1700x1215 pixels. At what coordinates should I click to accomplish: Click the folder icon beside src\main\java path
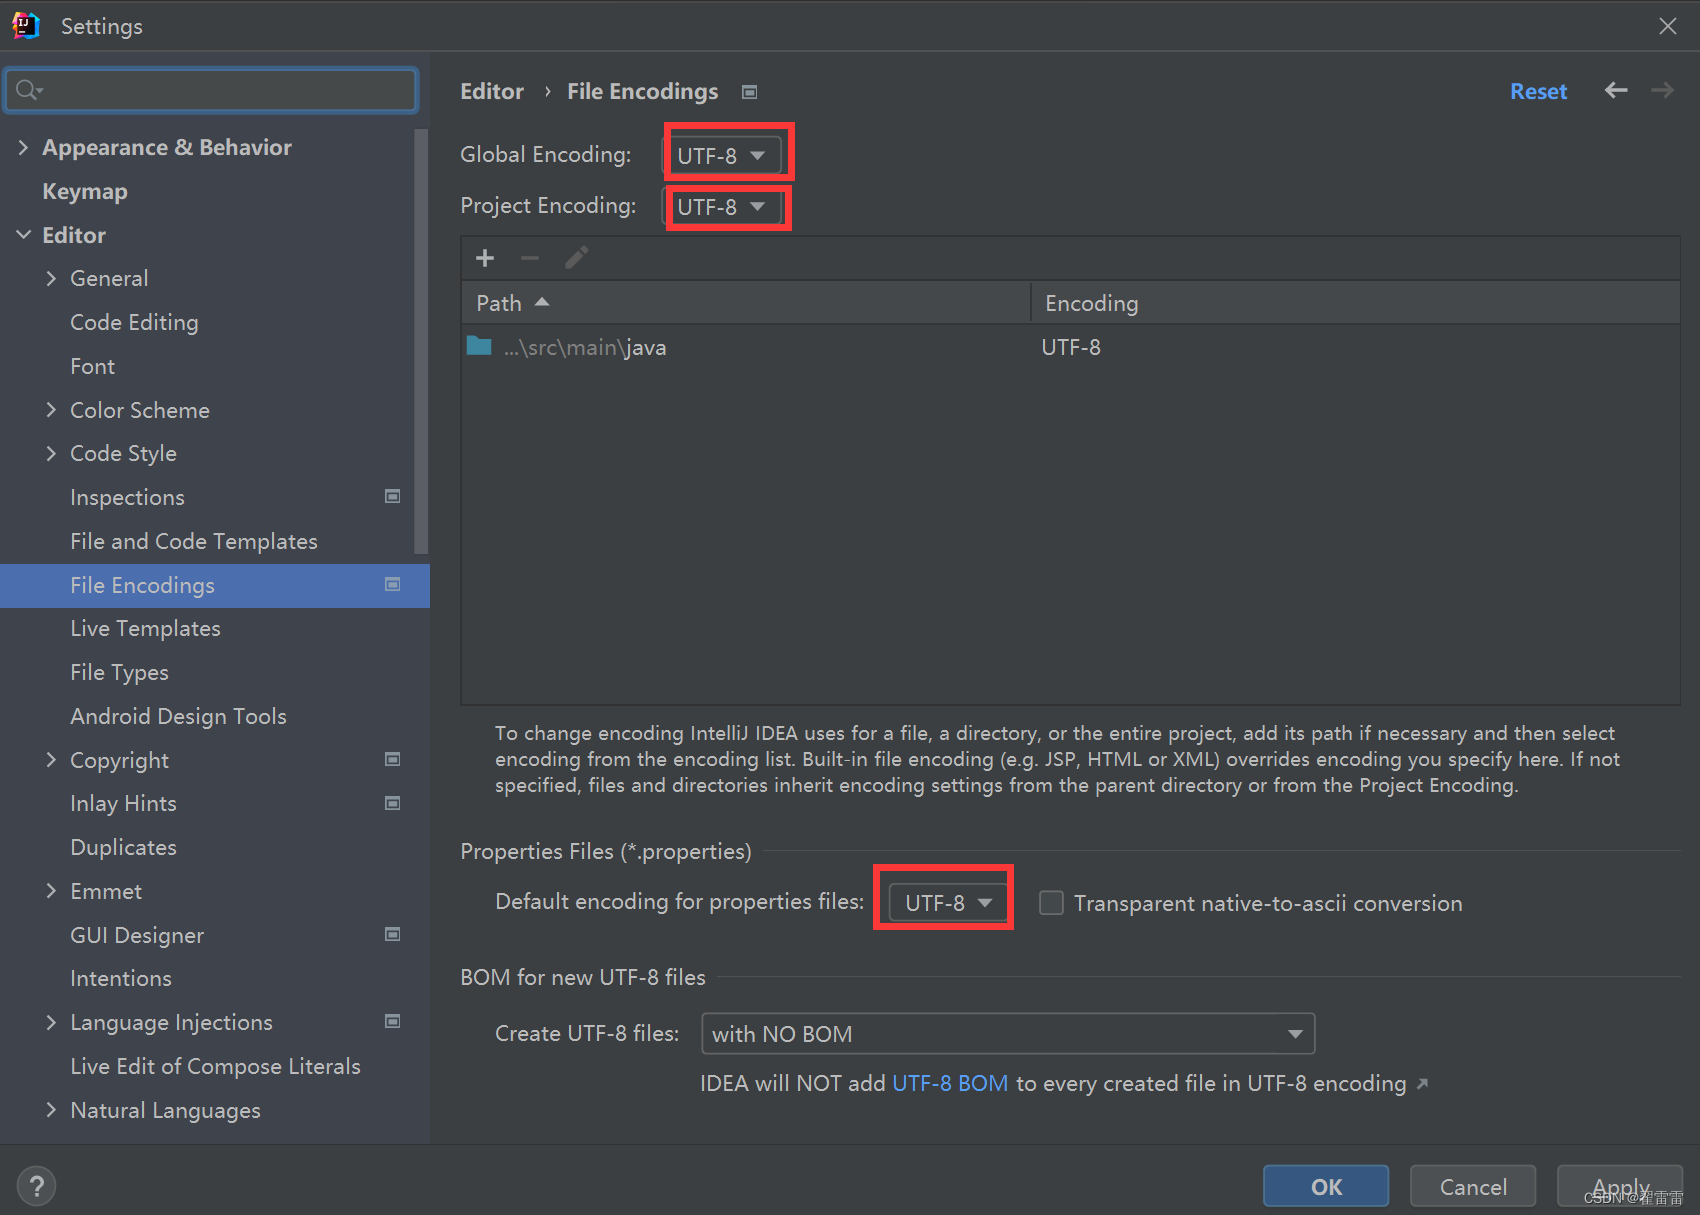click(479, 346)
